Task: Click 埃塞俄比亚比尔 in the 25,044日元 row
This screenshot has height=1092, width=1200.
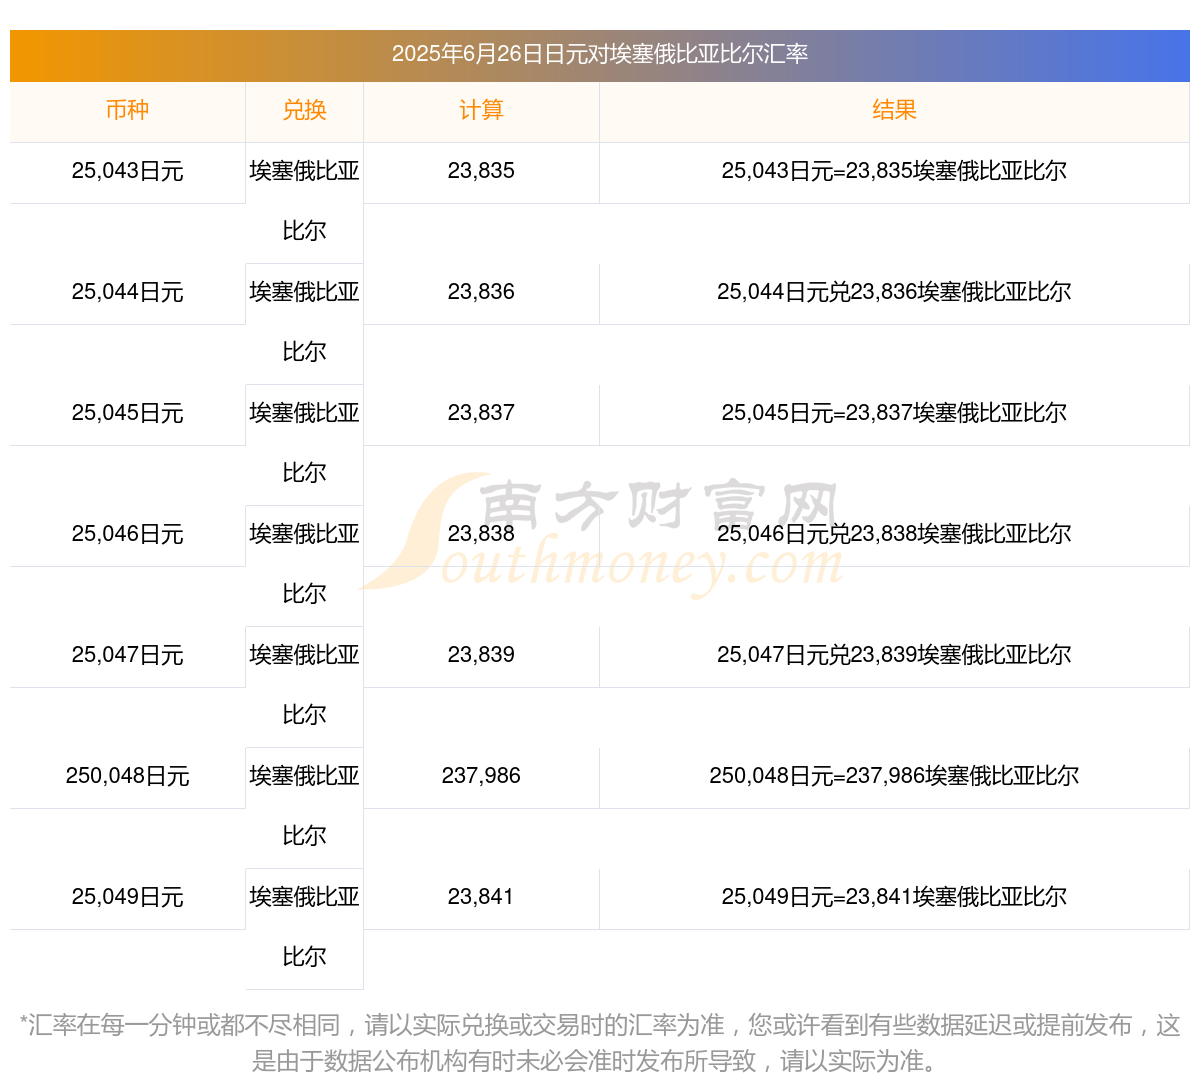Action: pos(304,322)
